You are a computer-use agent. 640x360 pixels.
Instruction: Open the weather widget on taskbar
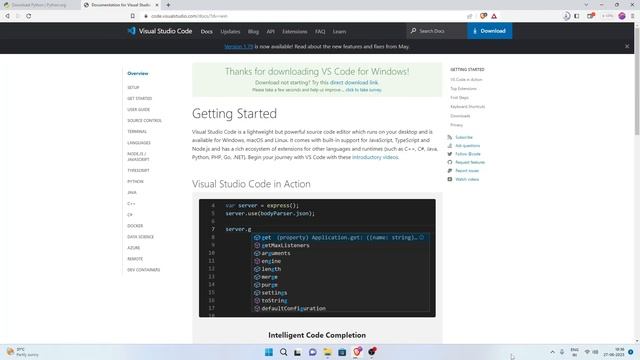click(22, 352)
